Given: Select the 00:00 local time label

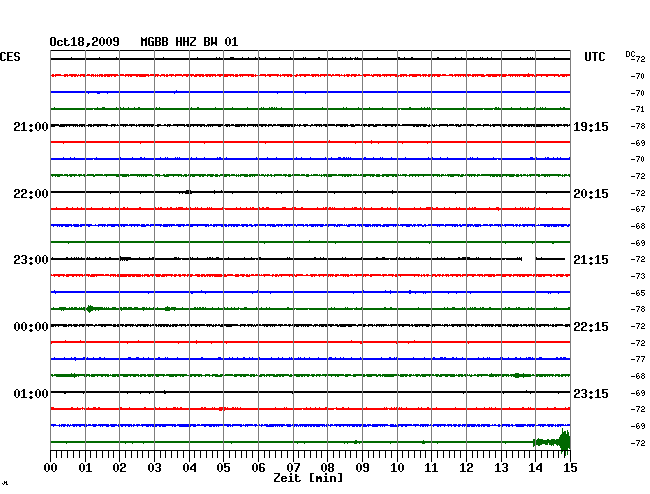Looking at the screenshot, I should pos(31,327).
